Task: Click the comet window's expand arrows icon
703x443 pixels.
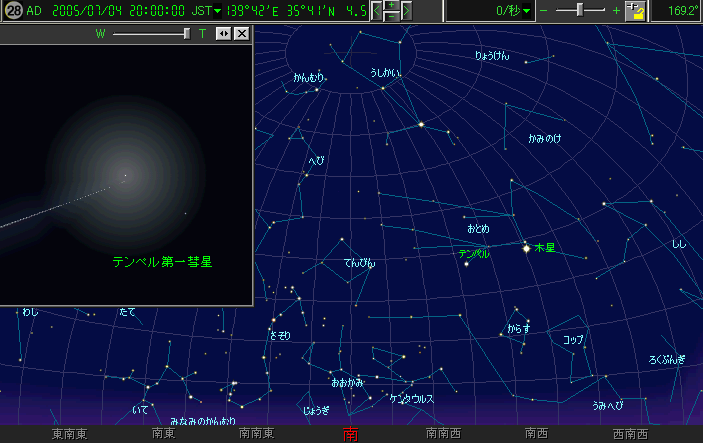Action: coord(223,33)
